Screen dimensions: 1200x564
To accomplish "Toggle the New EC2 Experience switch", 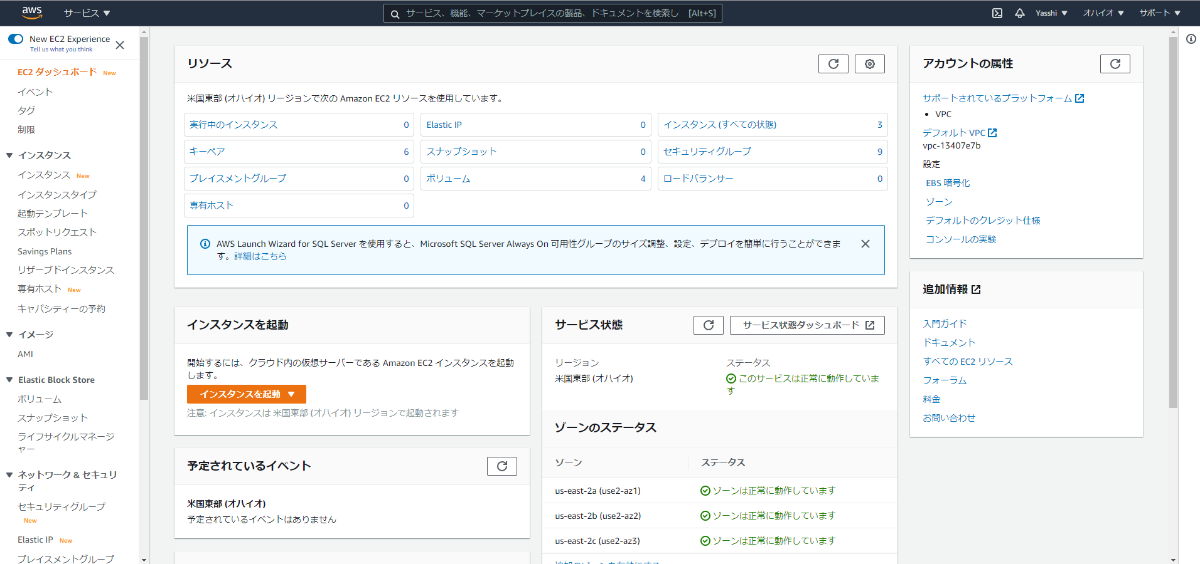I will pyautogui.click(x=16, y=39).
